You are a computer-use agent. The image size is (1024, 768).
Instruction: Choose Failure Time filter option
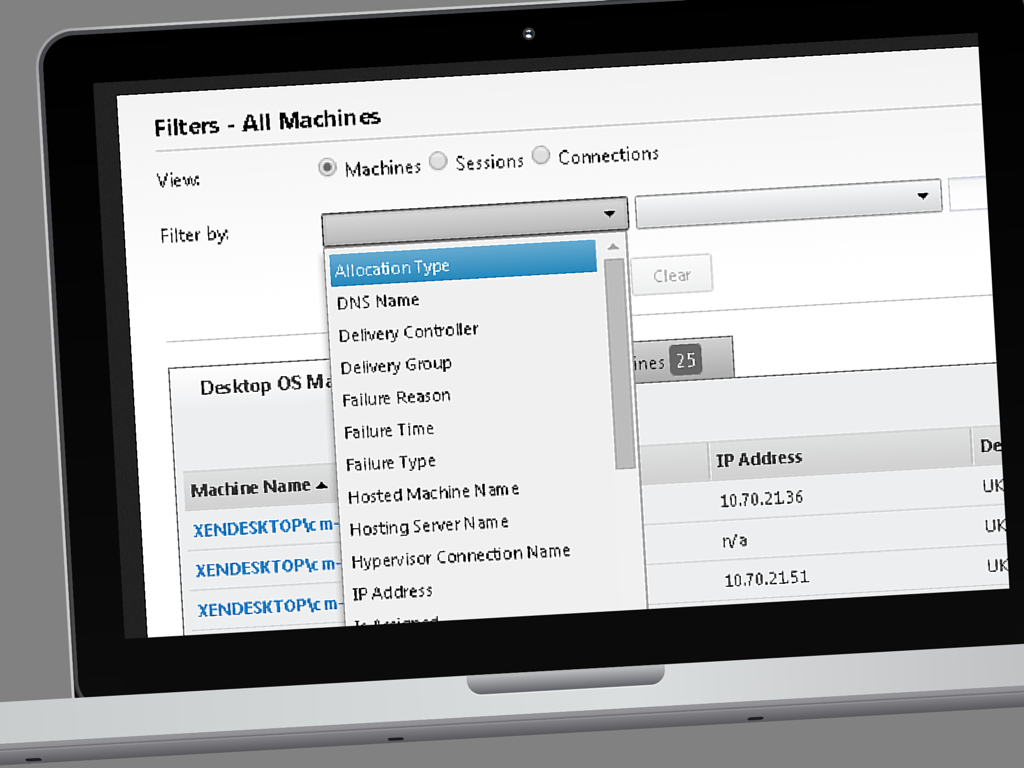pos(389,430)
